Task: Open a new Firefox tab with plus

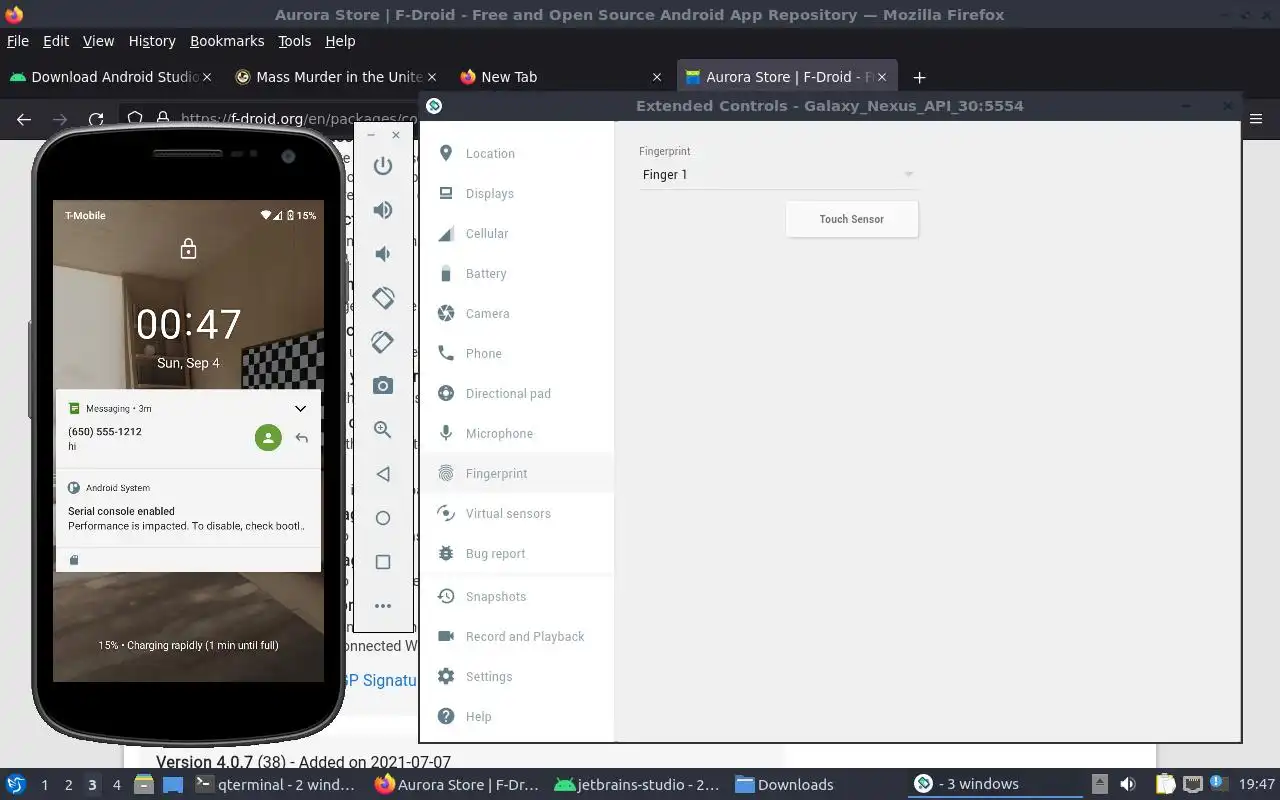Action: (919, 77)
